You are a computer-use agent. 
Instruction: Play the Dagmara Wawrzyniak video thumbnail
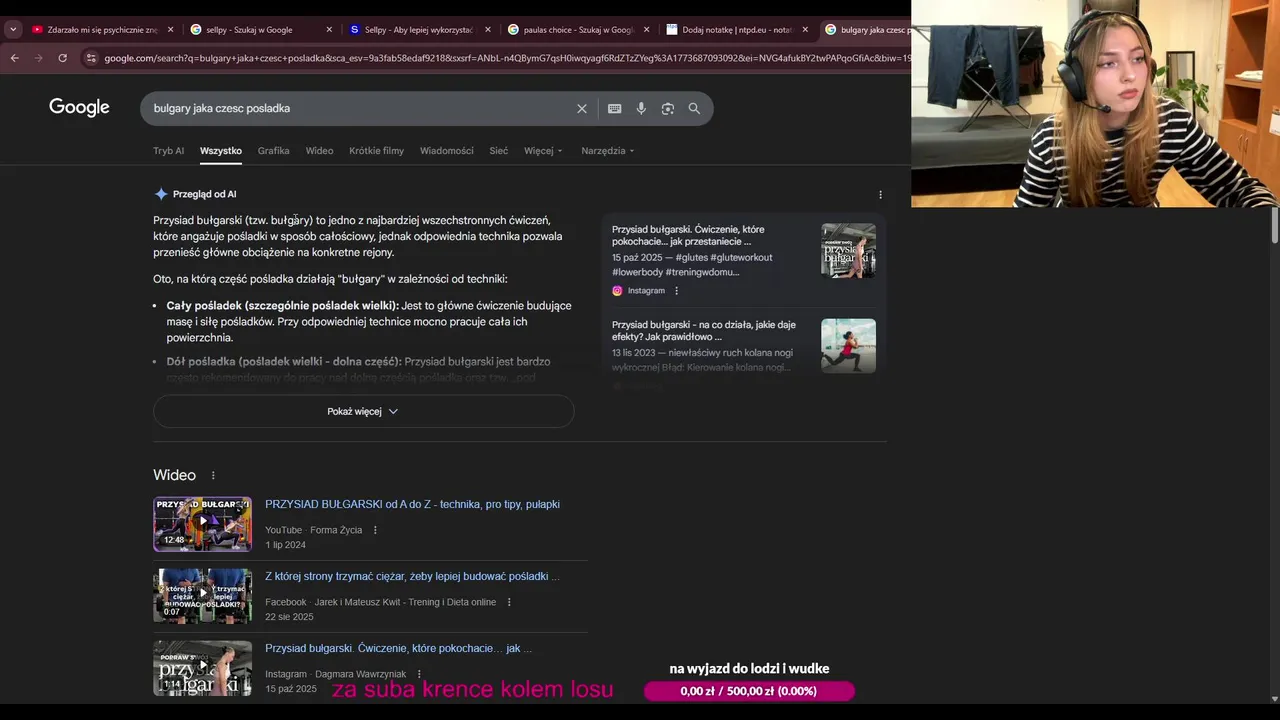click(202, 668)
